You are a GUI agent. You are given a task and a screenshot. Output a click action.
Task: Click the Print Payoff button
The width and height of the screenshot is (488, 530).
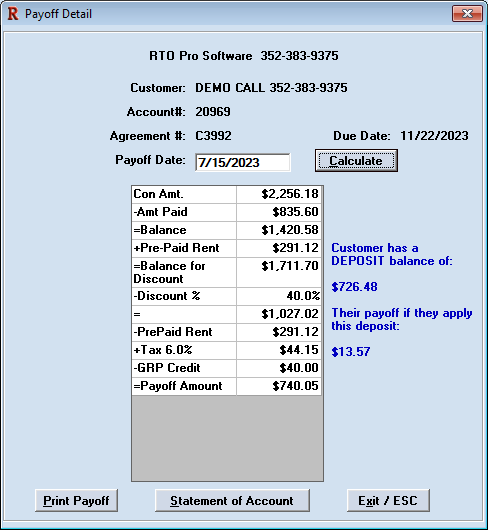point(76,500)
